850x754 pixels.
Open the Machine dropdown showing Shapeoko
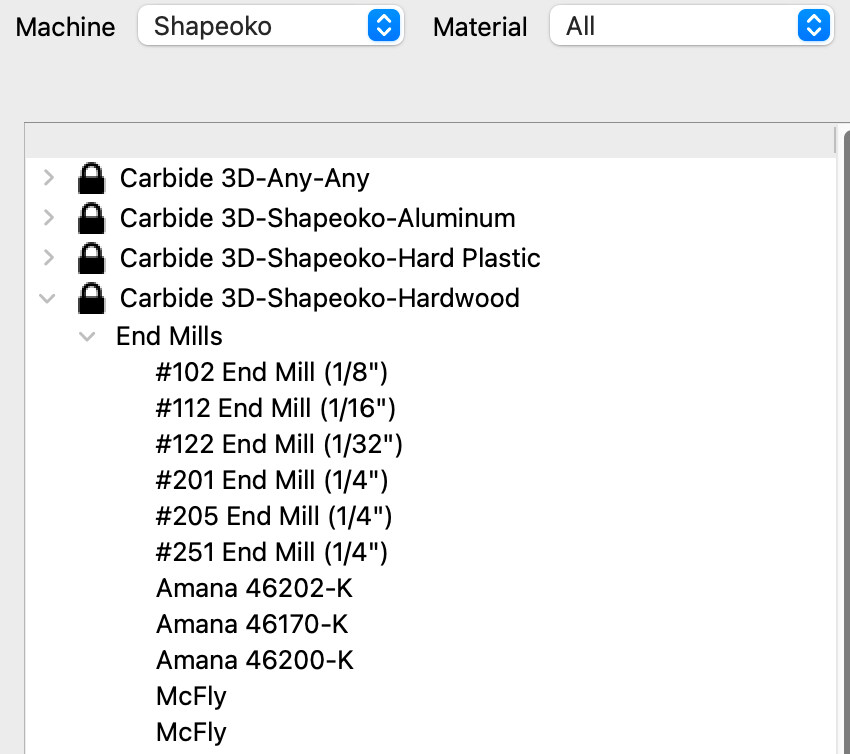(x=270, y=26)
